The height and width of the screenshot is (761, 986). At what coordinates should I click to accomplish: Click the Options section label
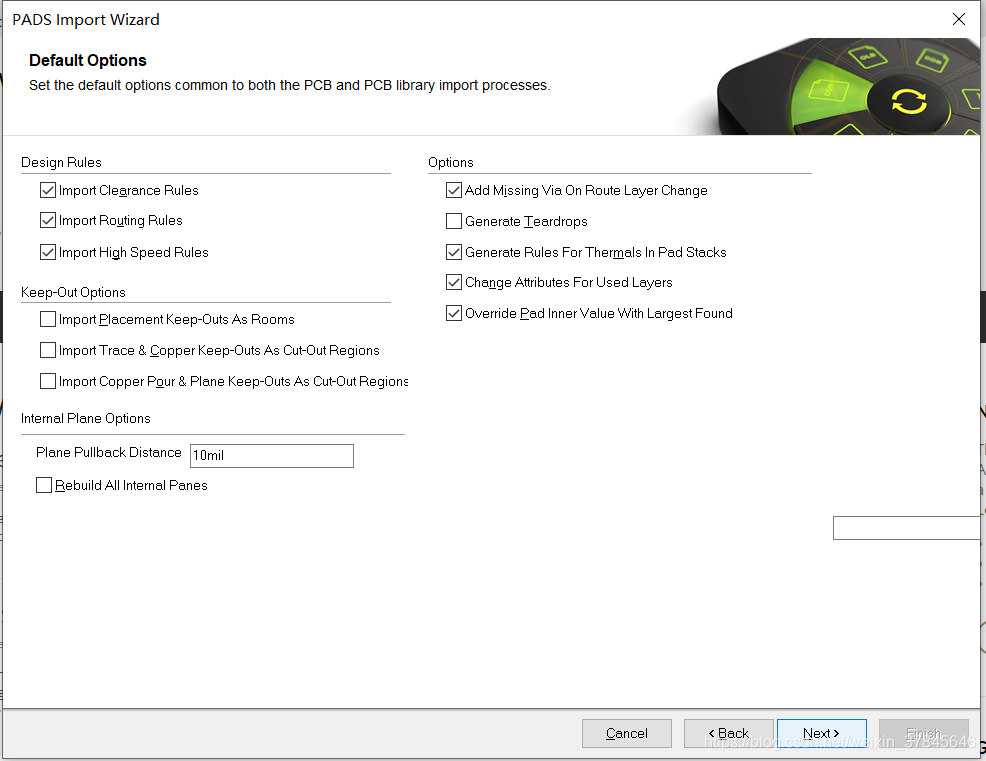pos(451,162)
